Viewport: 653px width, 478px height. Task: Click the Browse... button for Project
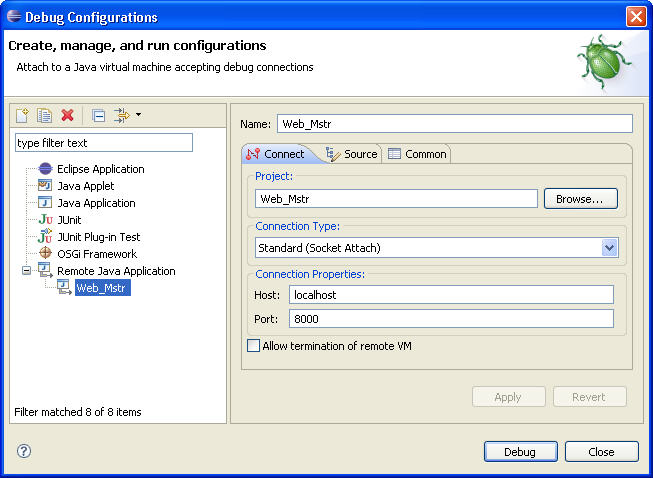tap(580, 199)
